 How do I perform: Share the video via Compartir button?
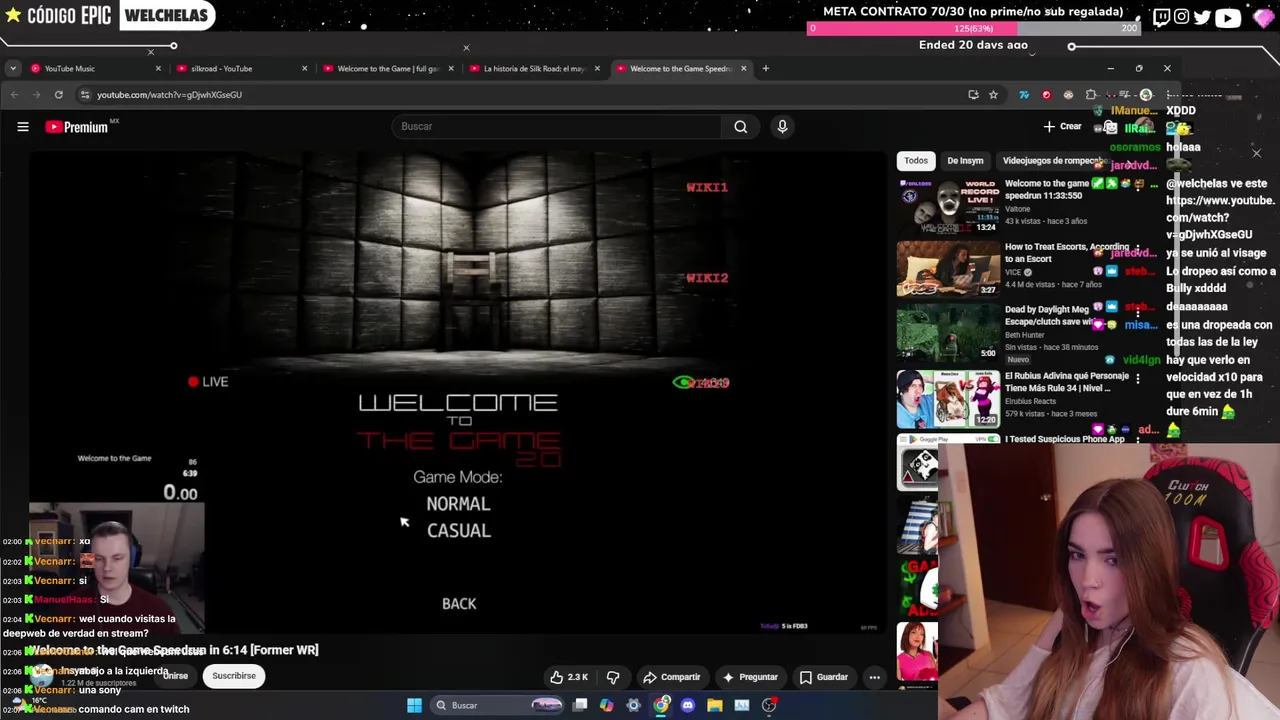point(671,677)
